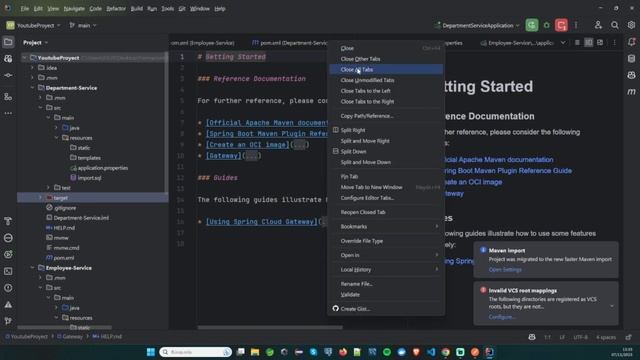Debug DepartmentServiceApplication with bug icon
This screenshot has height=360, width=640.
(x=547, y=25)
